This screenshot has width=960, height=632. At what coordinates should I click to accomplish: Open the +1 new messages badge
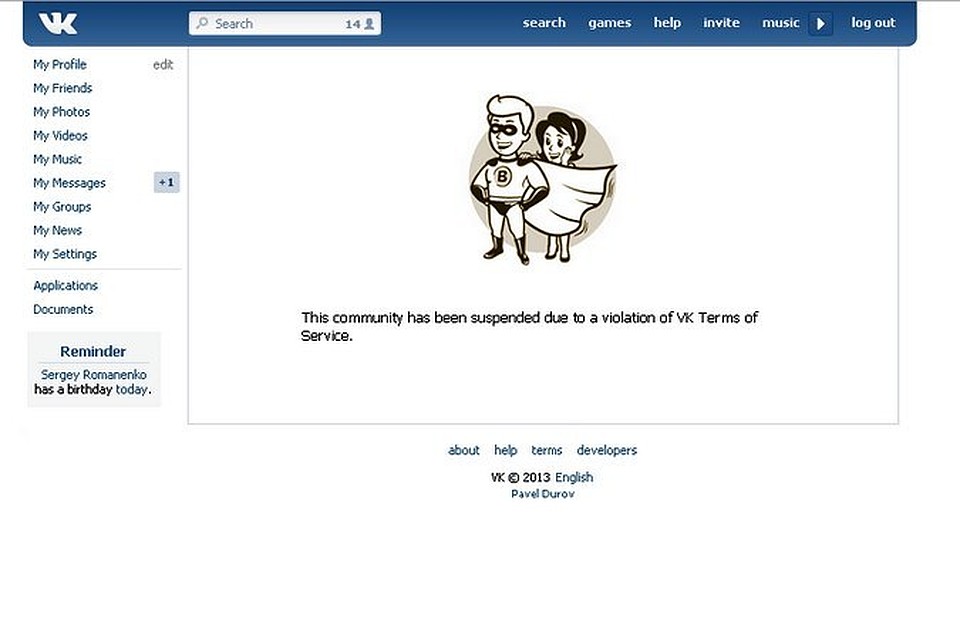point(167,182)
